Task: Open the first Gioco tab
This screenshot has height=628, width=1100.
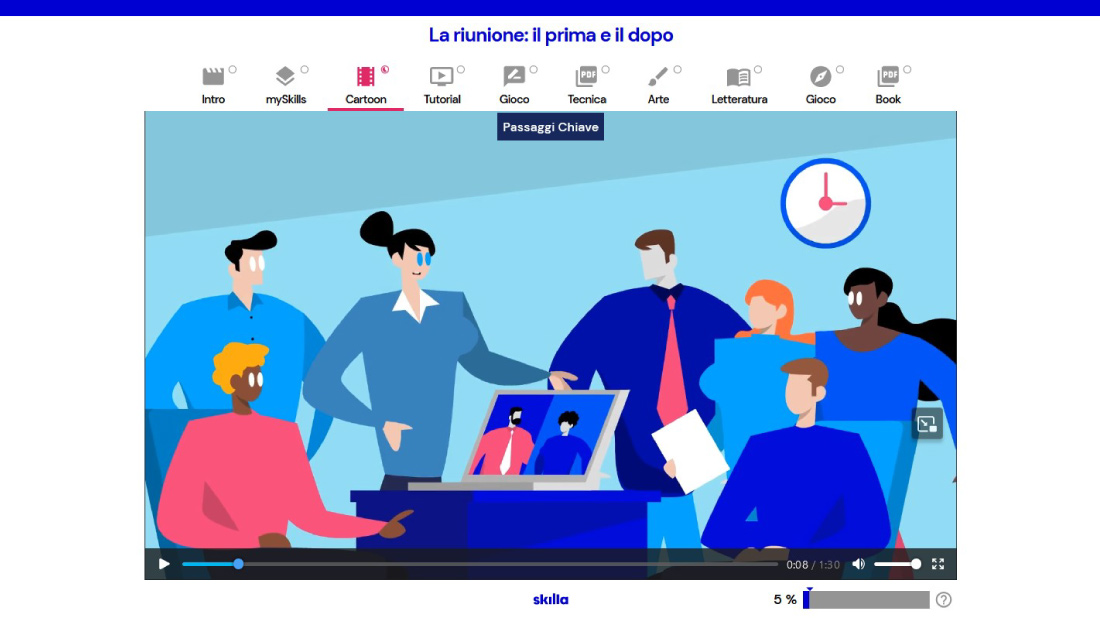Action: [x=514, y=86]
